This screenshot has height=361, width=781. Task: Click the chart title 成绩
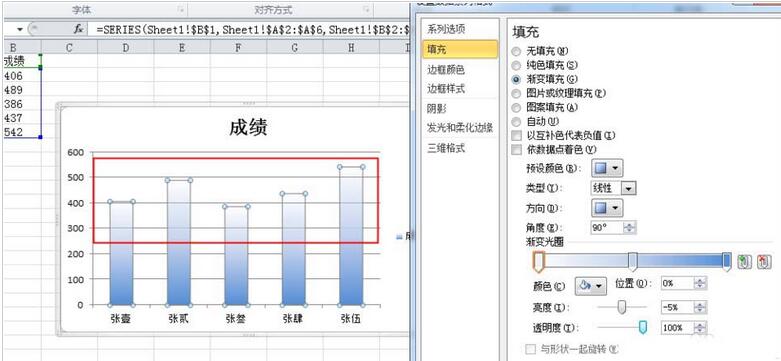click(249, 128)
